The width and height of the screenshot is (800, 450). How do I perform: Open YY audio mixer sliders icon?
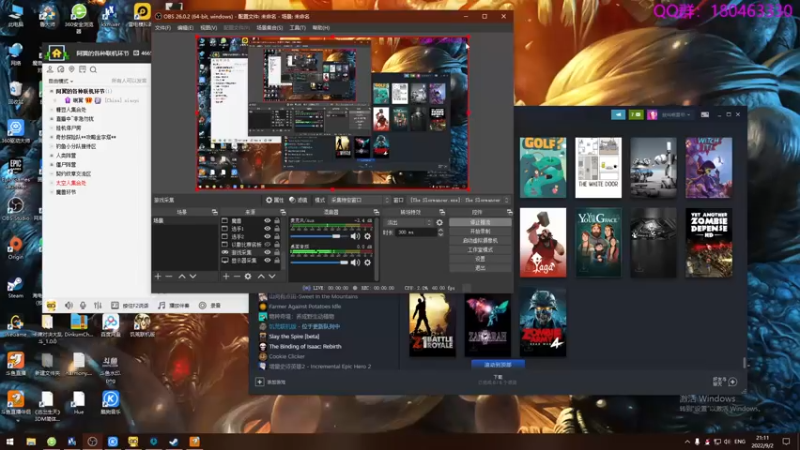pos(97,305)
